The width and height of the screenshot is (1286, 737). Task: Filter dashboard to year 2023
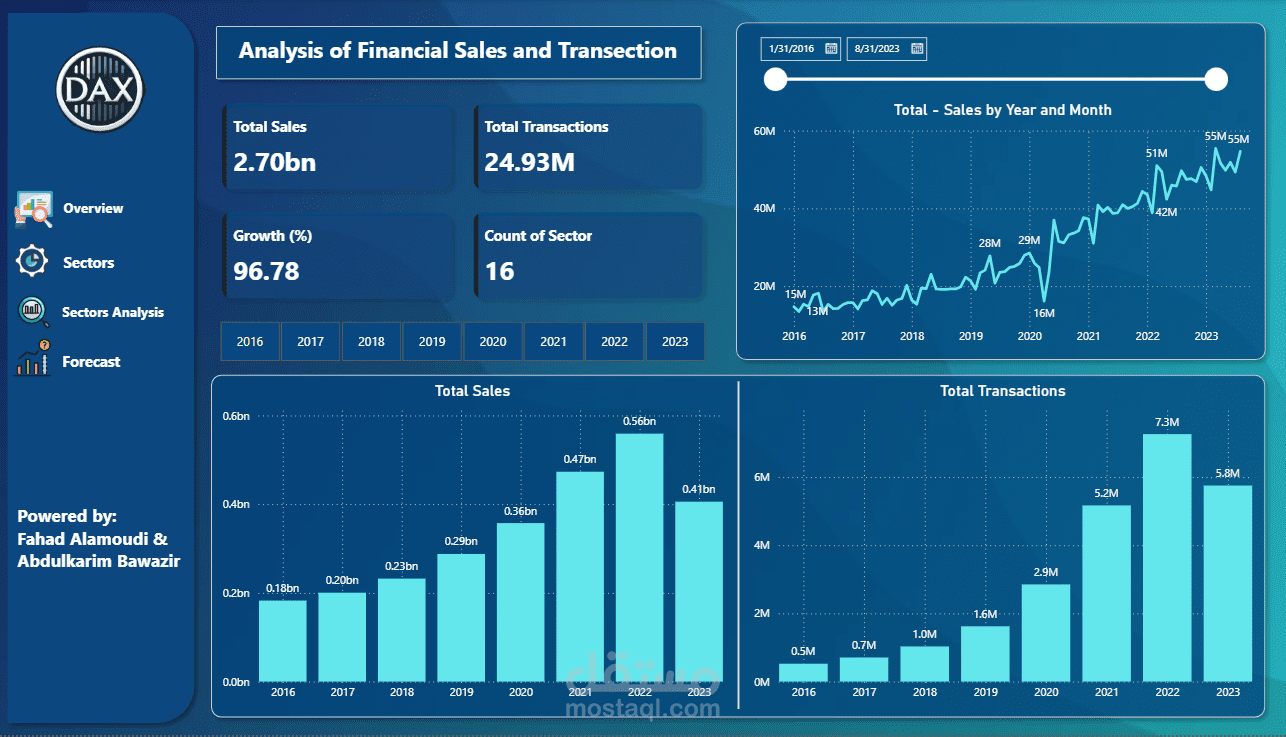(x=675, y=341)
